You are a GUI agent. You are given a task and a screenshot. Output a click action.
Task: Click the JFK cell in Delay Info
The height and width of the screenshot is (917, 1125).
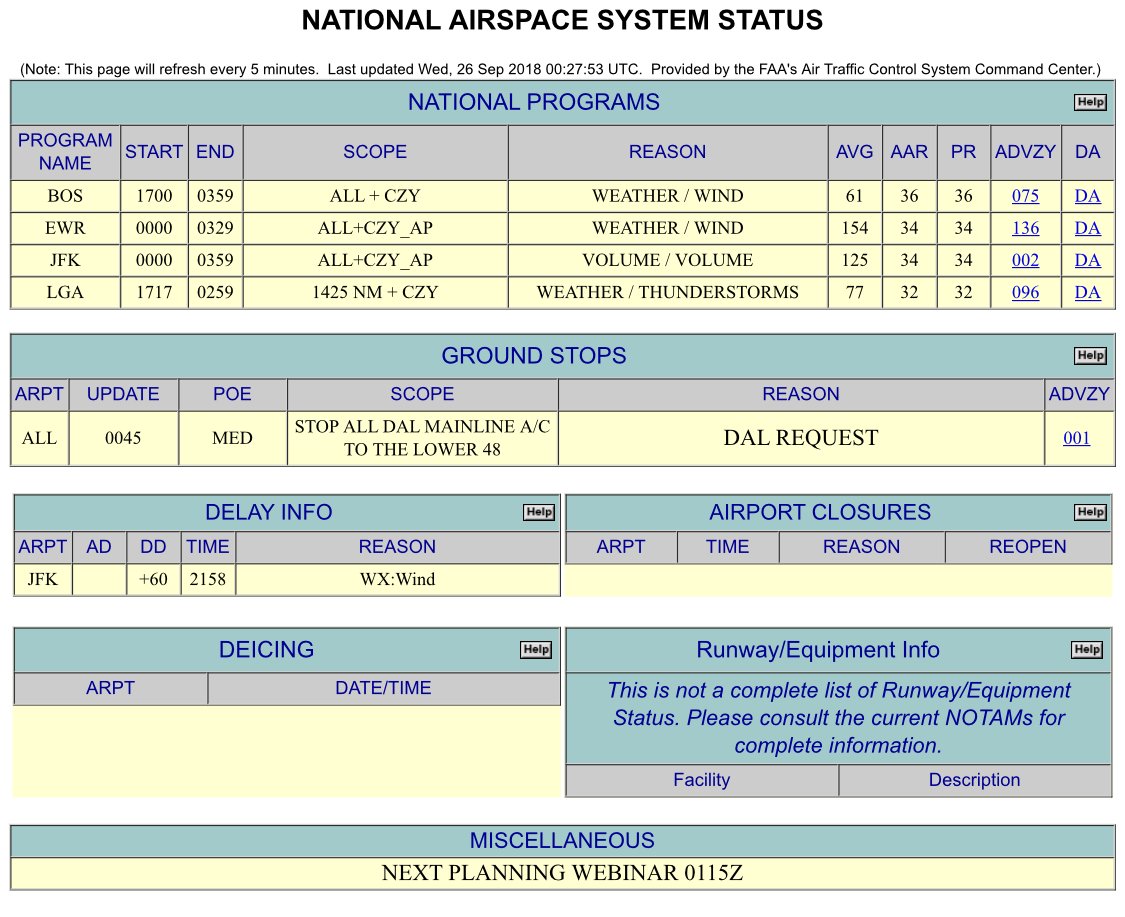coord(42,579)
